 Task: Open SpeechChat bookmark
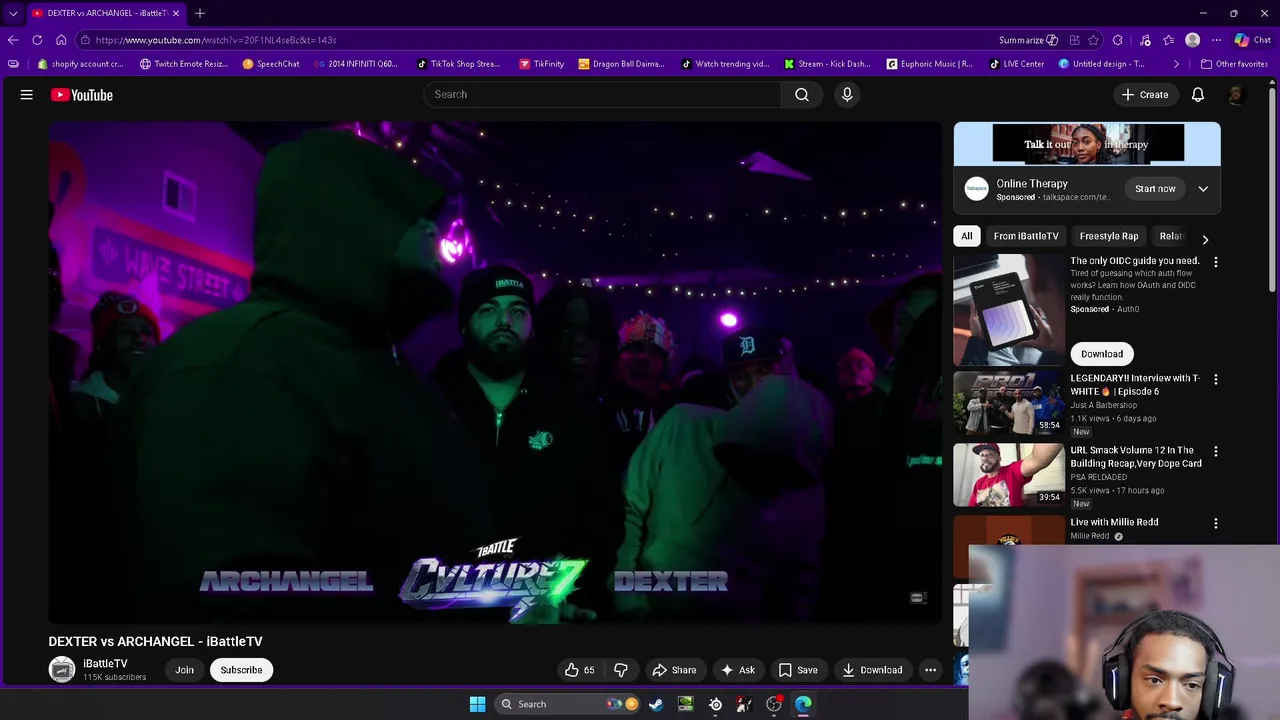(x=271, y=64)
